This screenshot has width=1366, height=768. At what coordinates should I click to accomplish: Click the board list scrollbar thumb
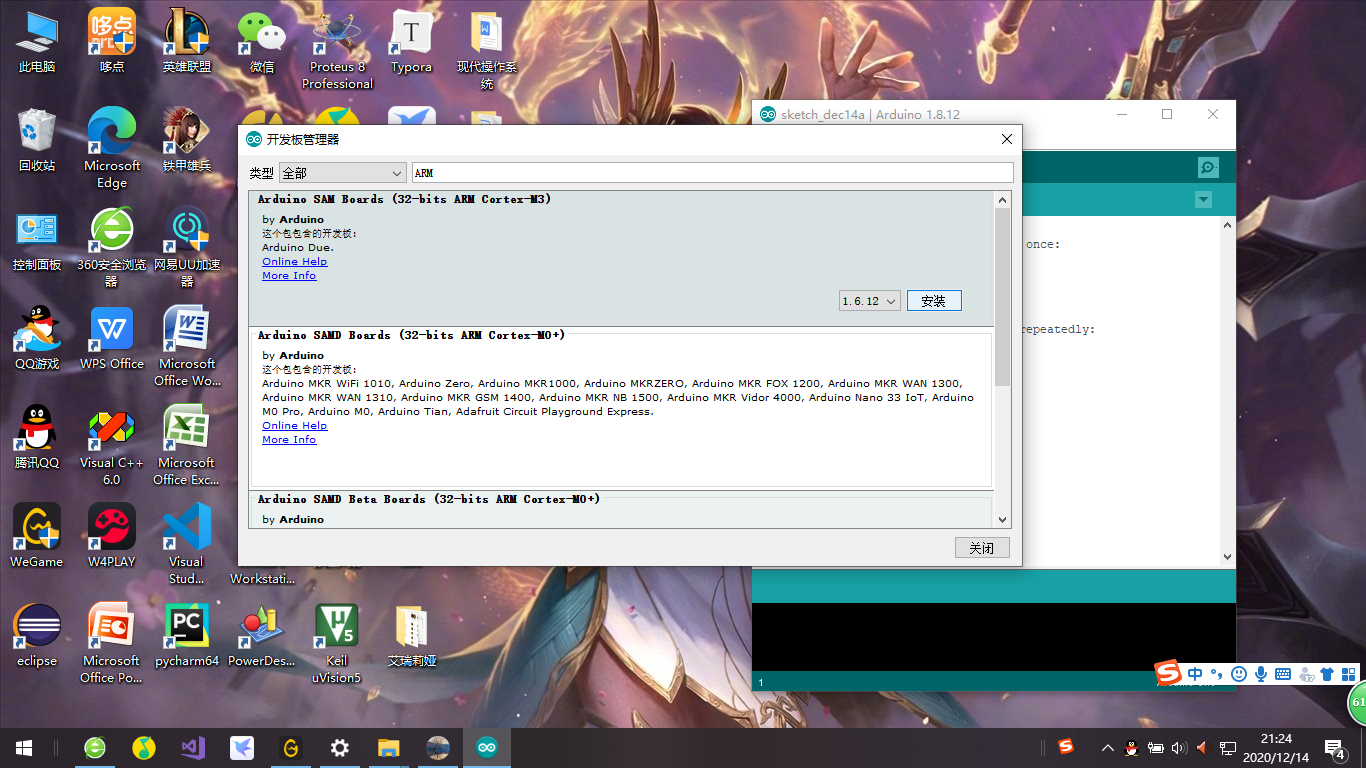(1003, 297)
